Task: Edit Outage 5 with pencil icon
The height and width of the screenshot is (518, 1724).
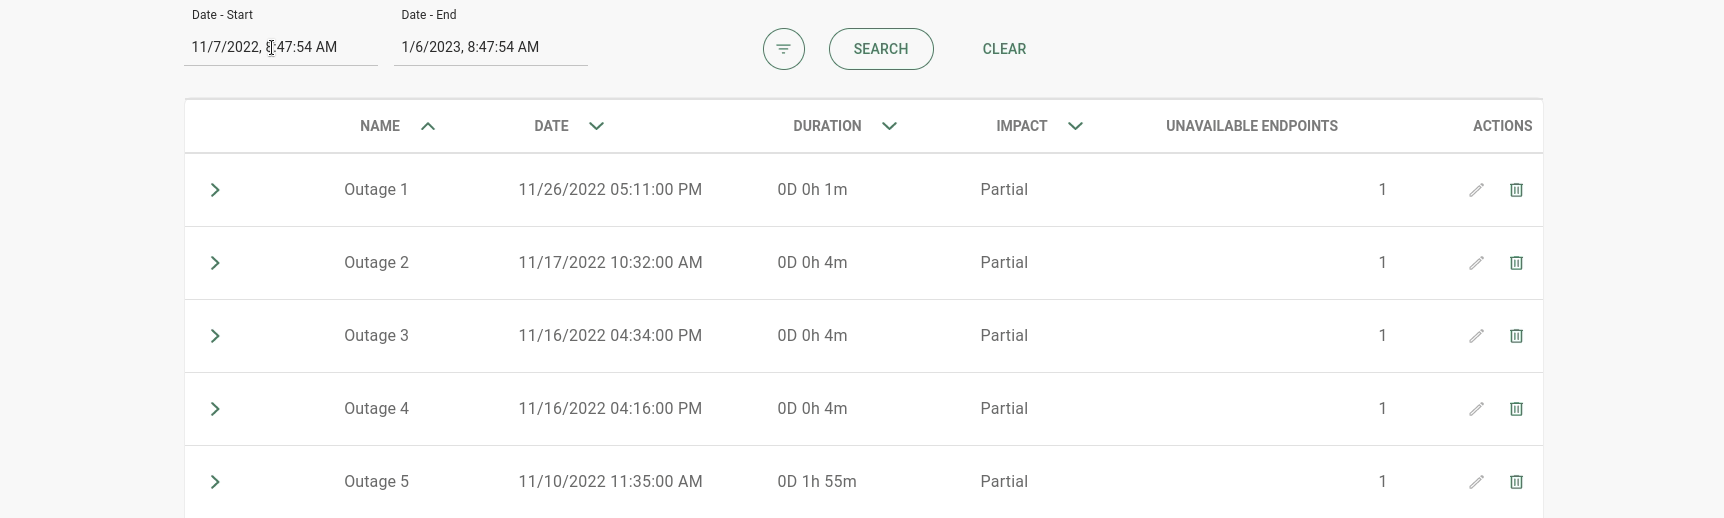Action: click(1476, 482)
